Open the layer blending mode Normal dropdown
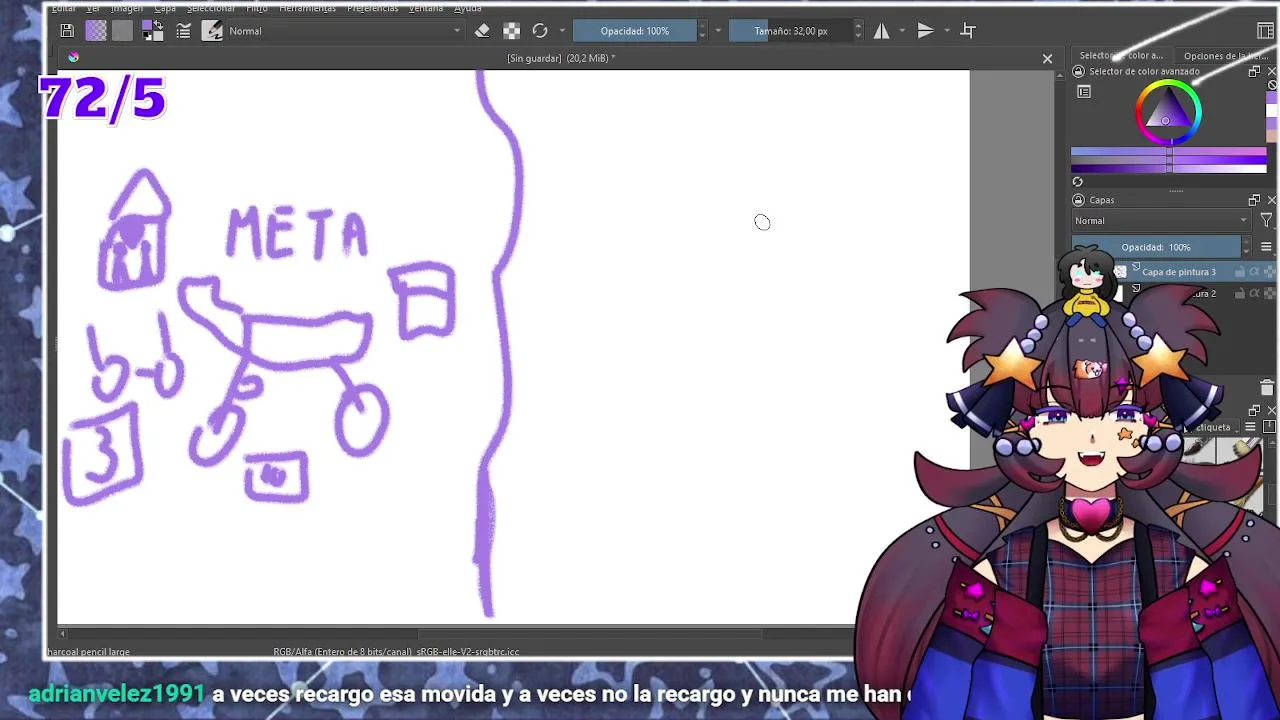The width and height of the screenshot is (1280, 720). click(x=1161, y=221)
